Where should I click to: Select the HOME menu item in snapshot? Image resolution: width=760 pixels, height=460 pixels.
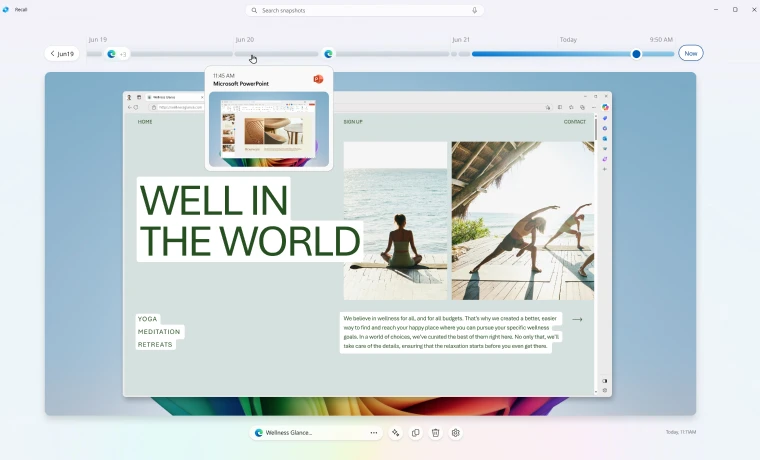pyautogui.click(x=145, y=122)
